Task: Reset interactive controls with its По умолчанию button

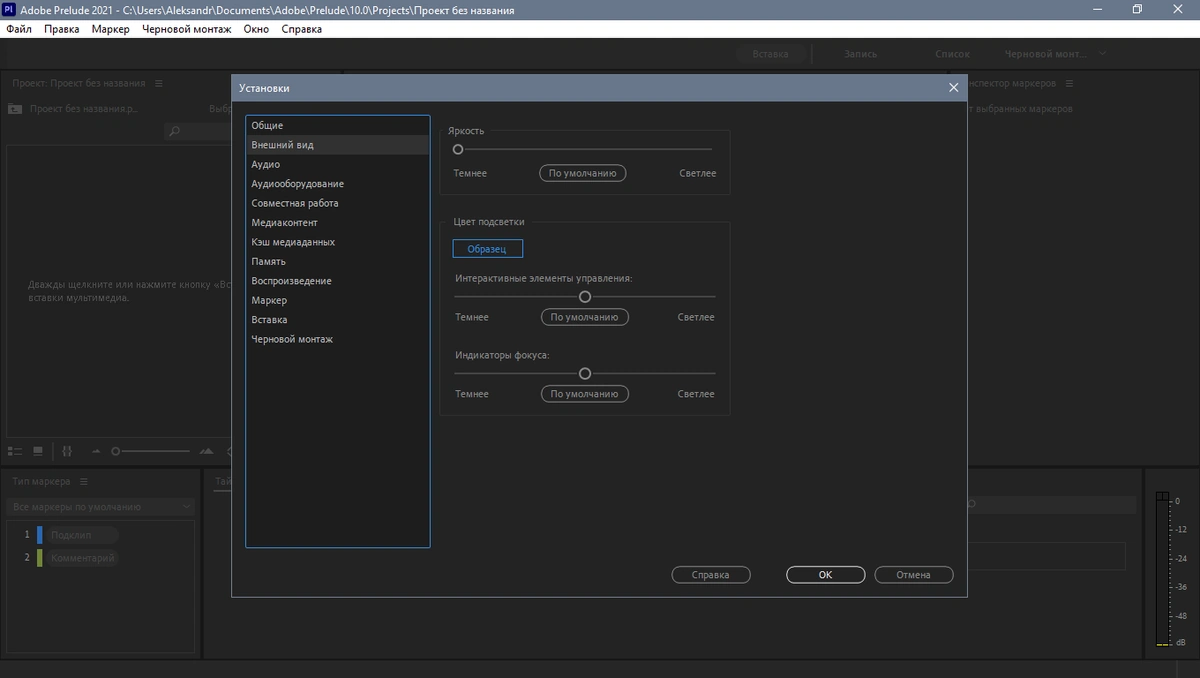Action: click(x=585, y=317)
